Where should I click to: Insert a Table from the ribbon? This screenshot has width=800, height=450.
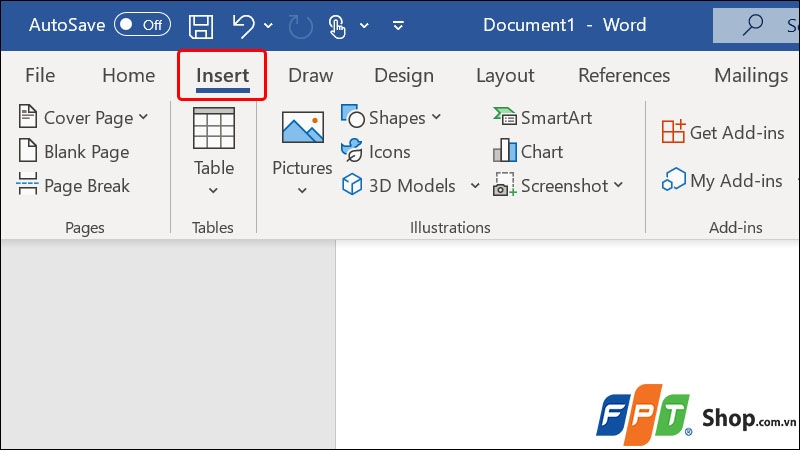pyautogui.click(x=214, y=151)
